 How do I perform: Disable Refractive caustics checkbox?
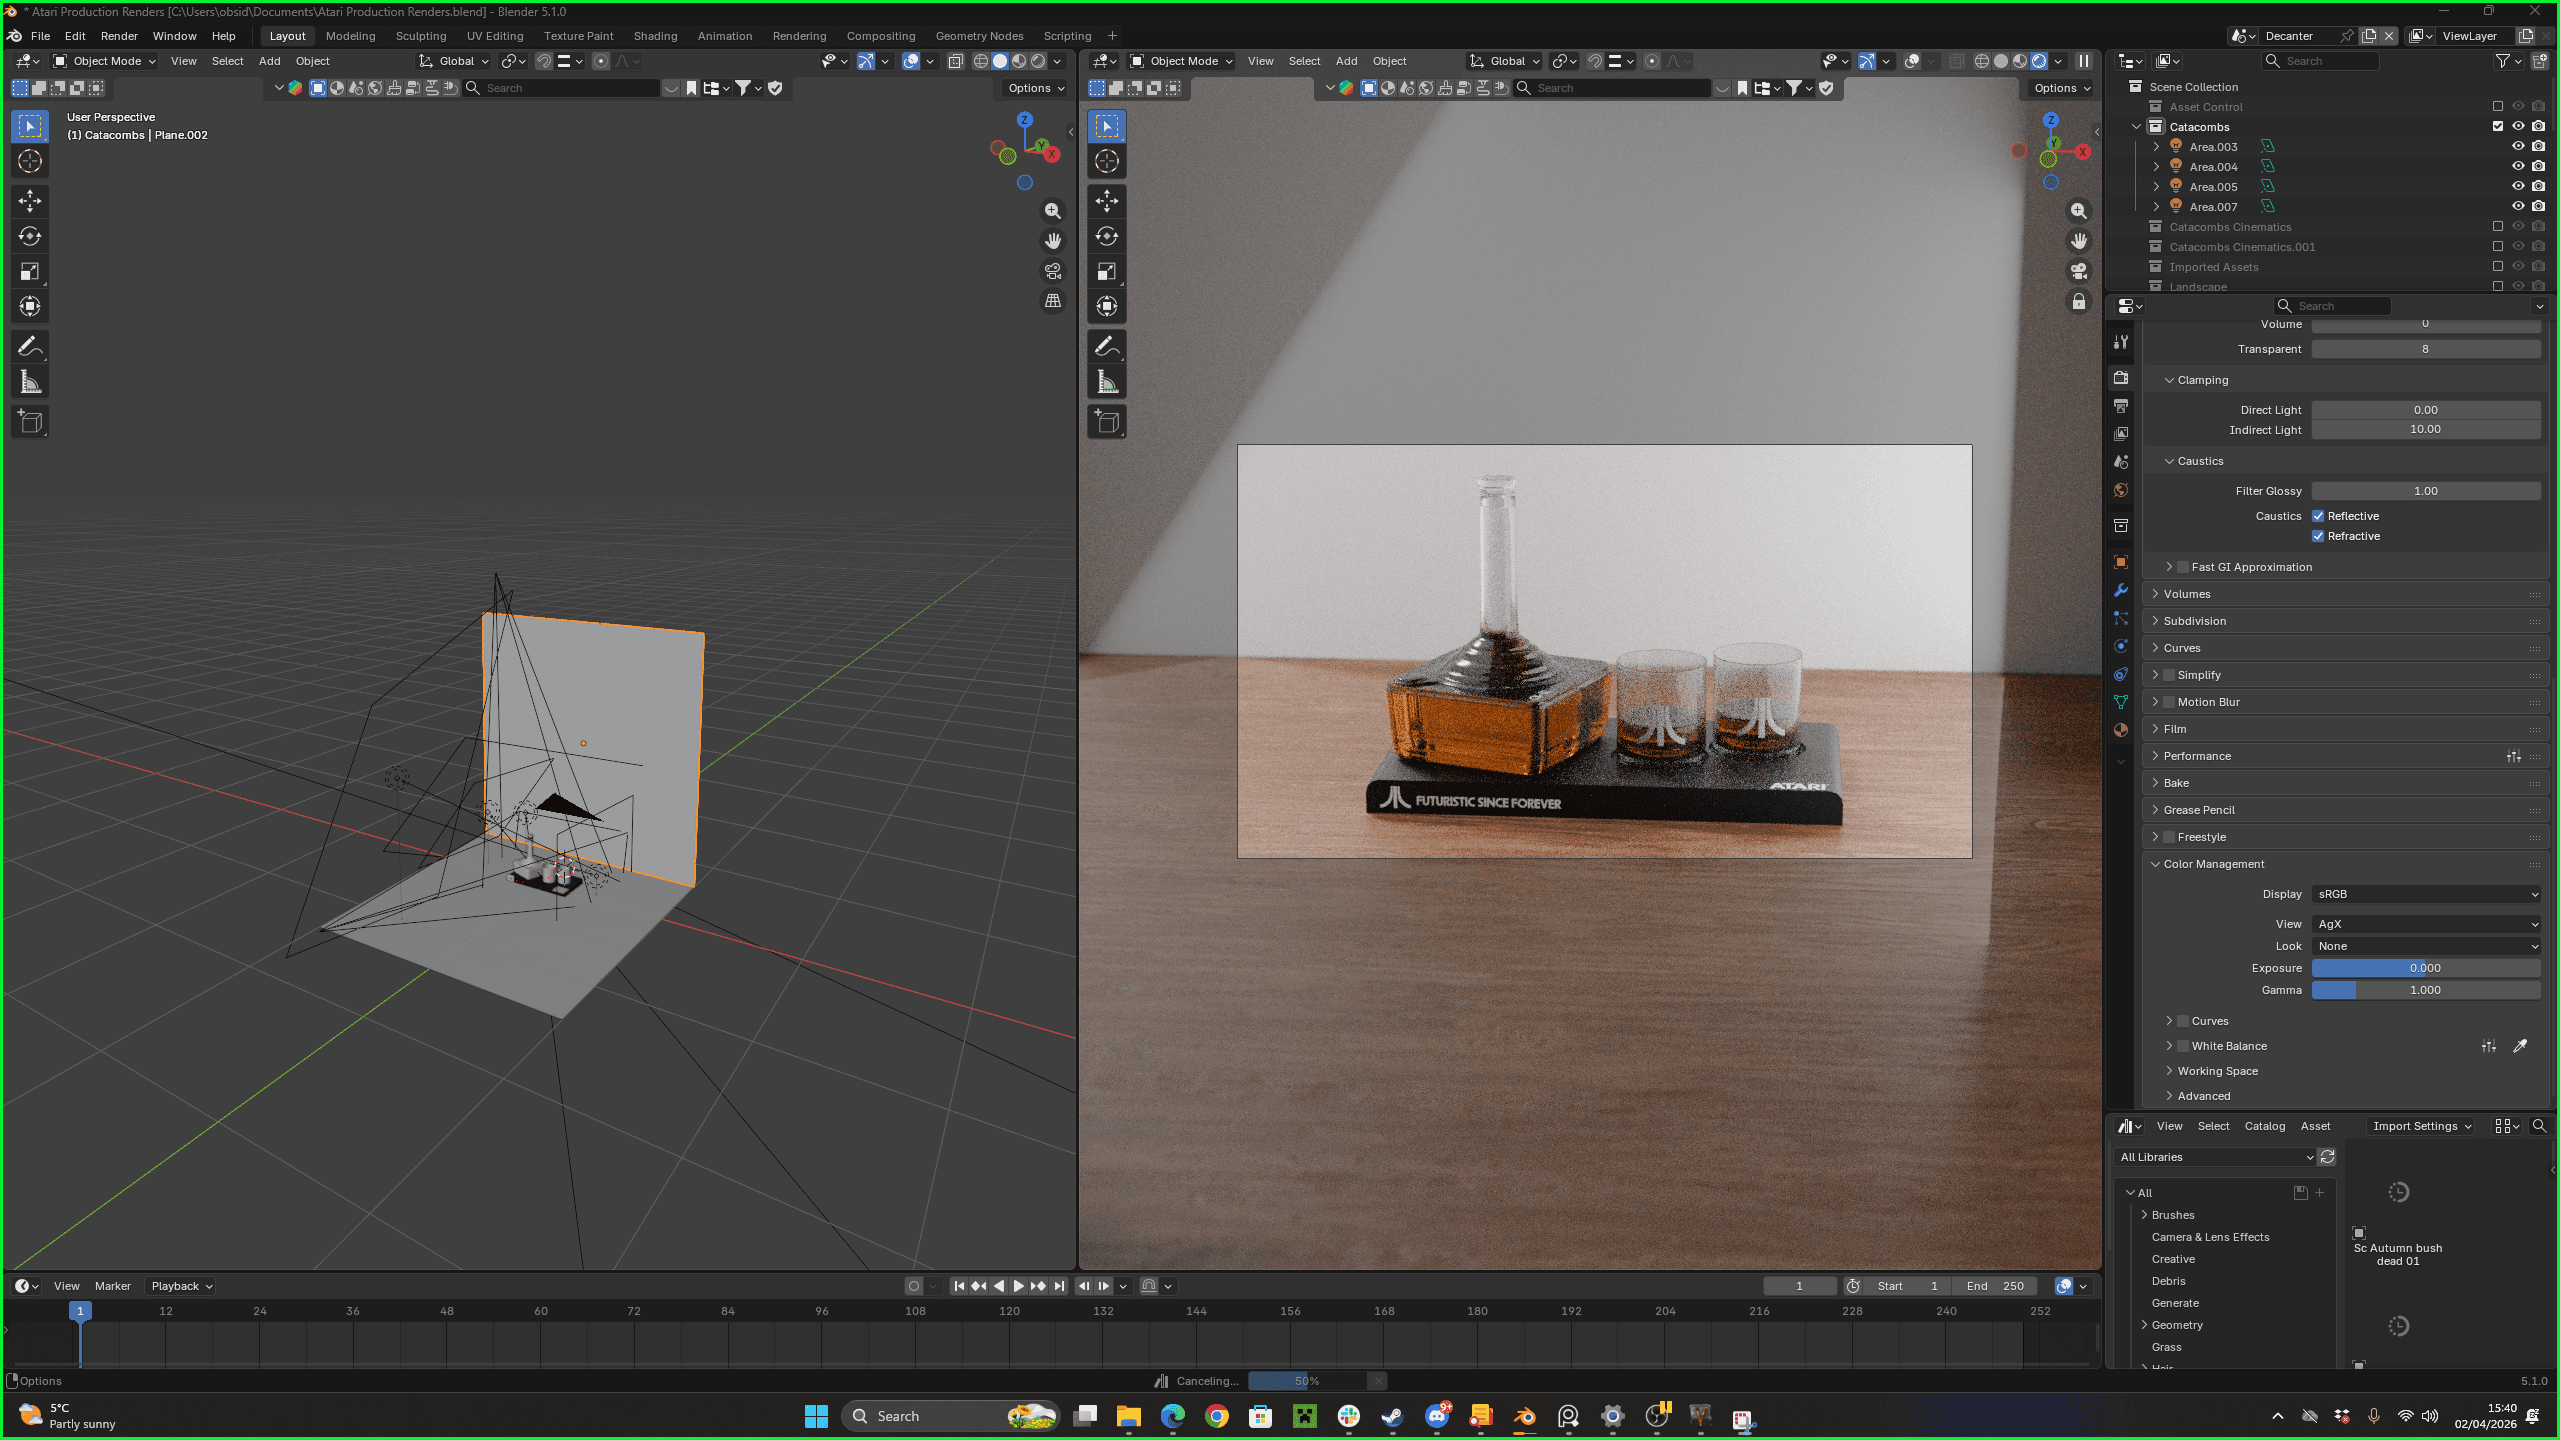2318,536
